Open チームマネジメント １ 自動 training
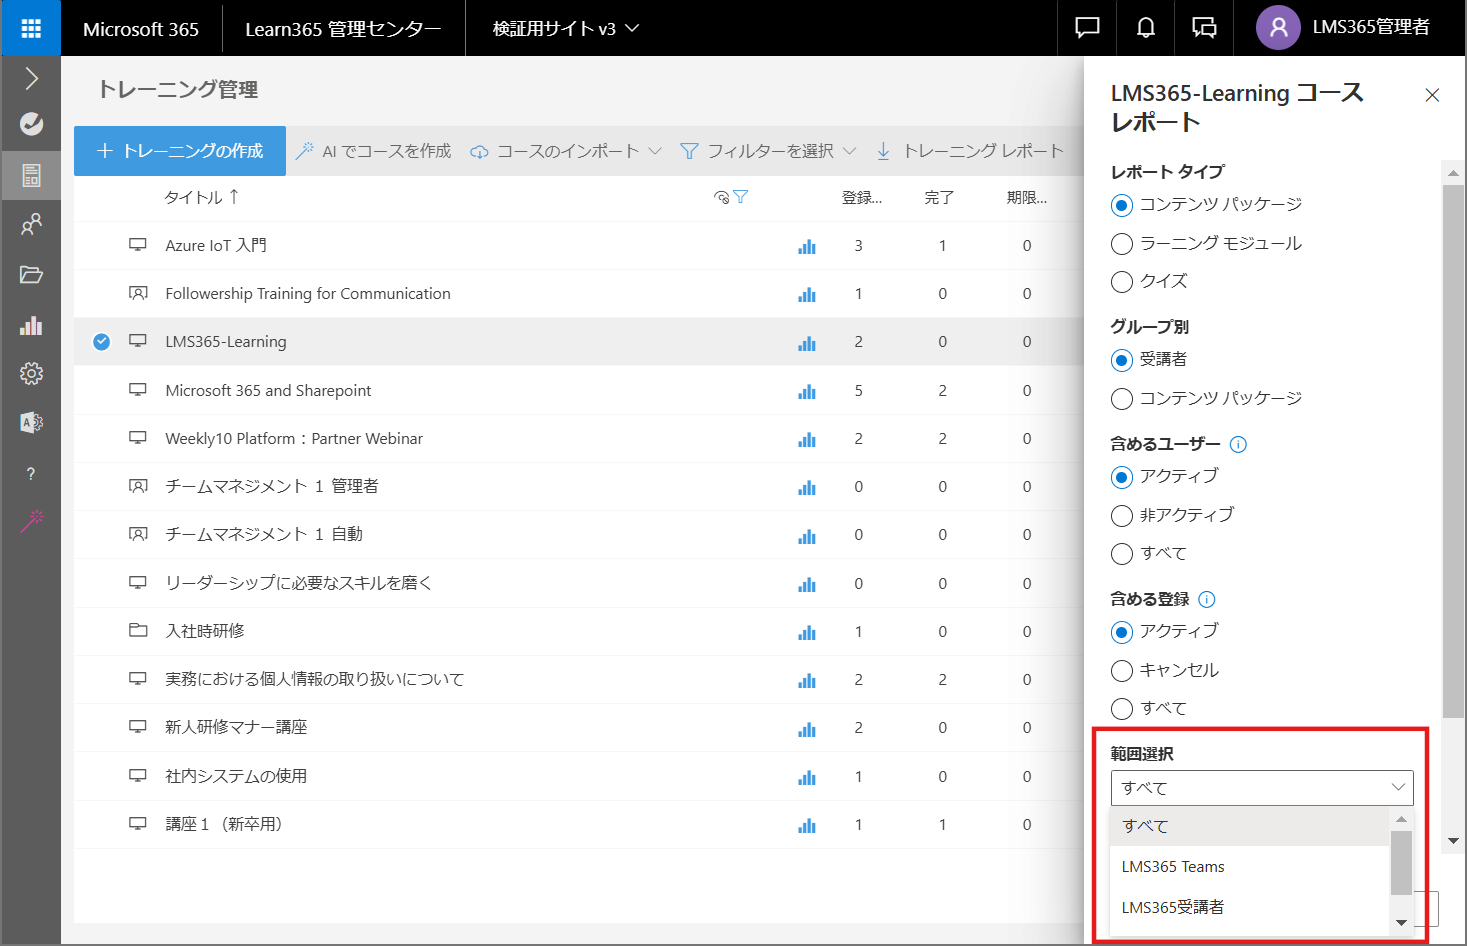This screenshot has width=1467, height=946. pyautogui.click(x=264, y=535)
